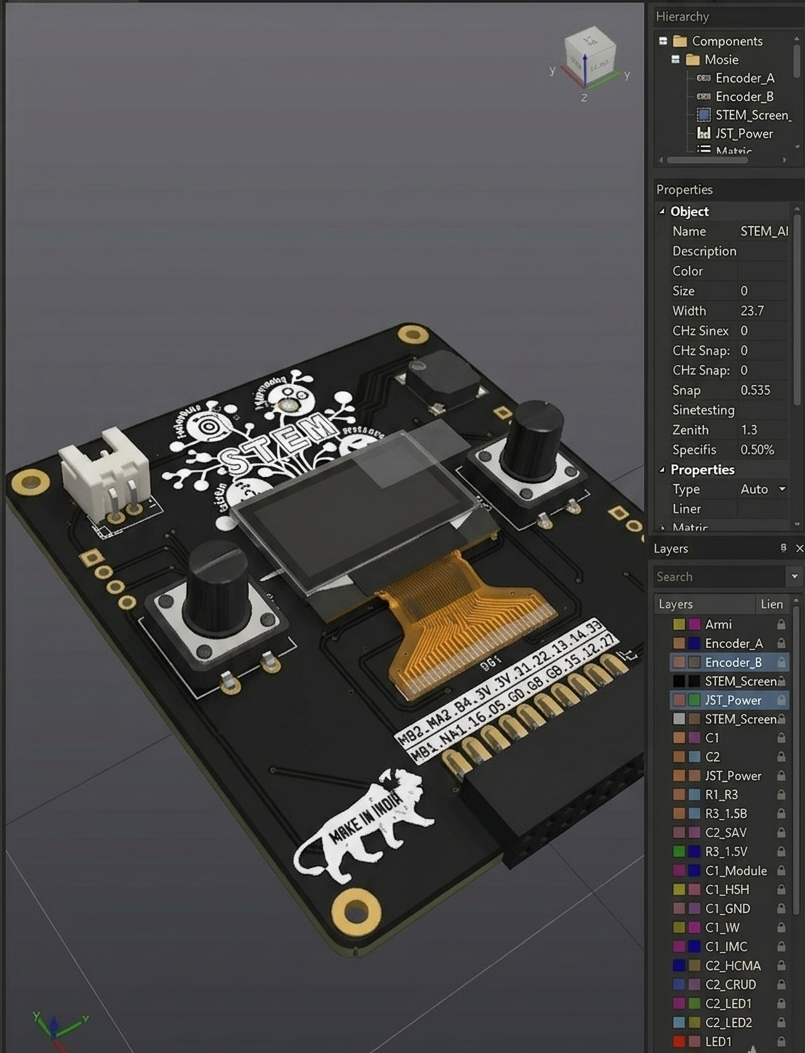Click lock icon of C1_W layer
Viewport: 805px width, 1053px height.
[781, 927]
